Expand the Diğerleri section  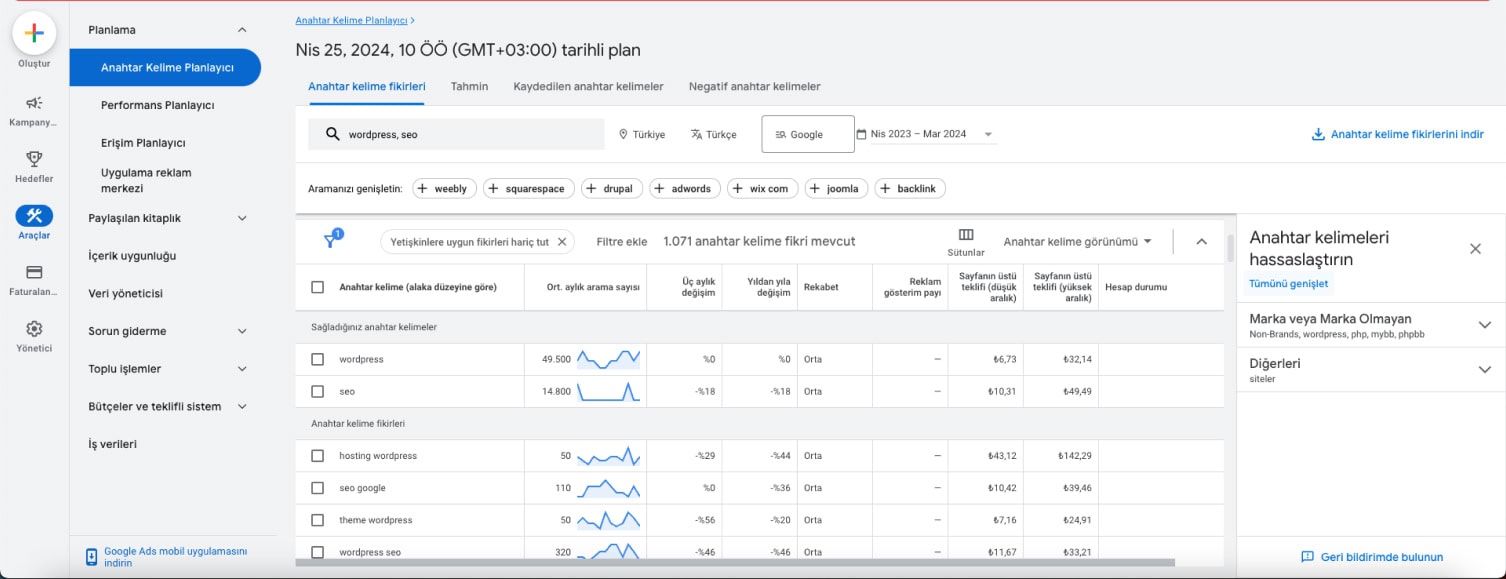(1484, 369)
